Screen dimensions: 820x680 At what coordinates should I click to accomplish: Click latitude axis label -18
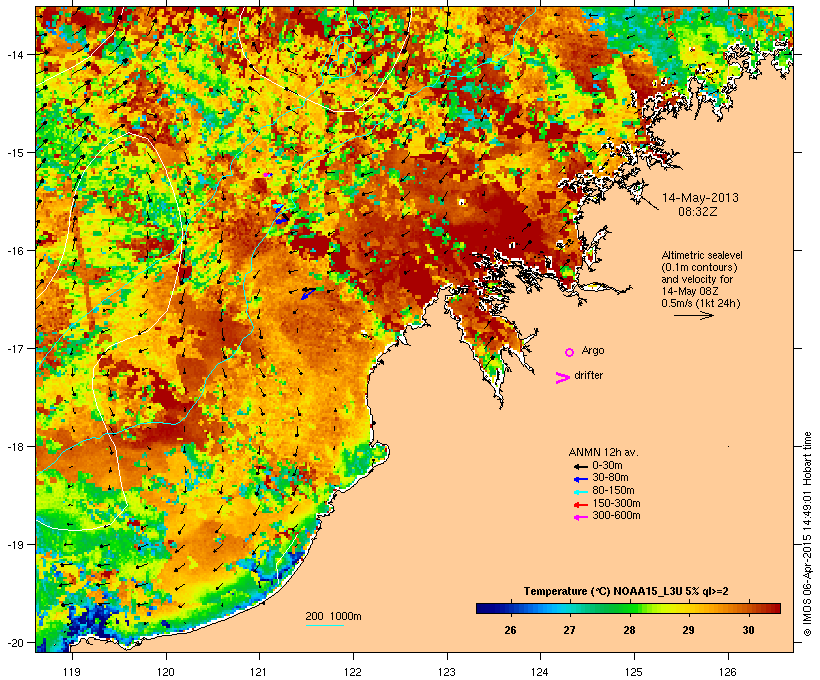click(x=15, y=447)
